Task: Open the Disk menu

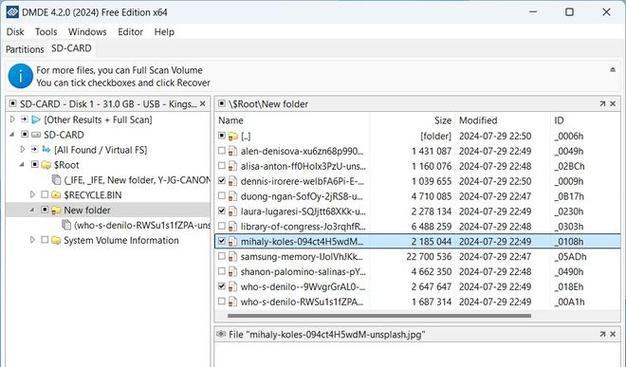Action: (x=15, y=32)
